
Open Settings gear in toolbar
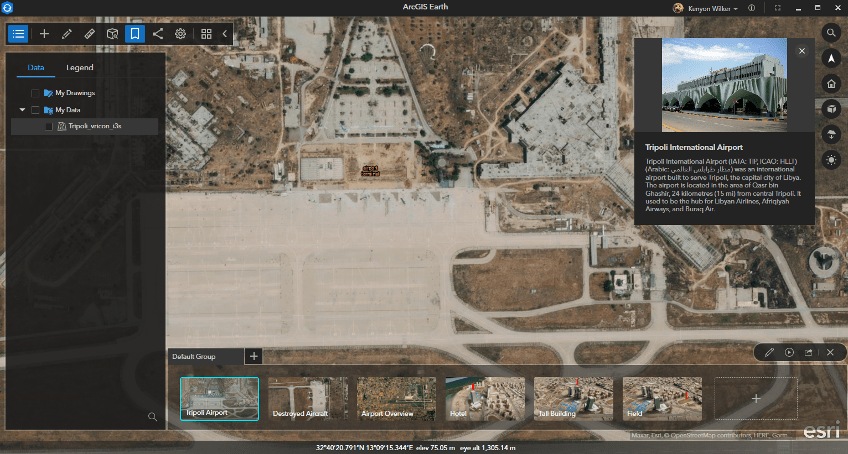tap(180, 34)
